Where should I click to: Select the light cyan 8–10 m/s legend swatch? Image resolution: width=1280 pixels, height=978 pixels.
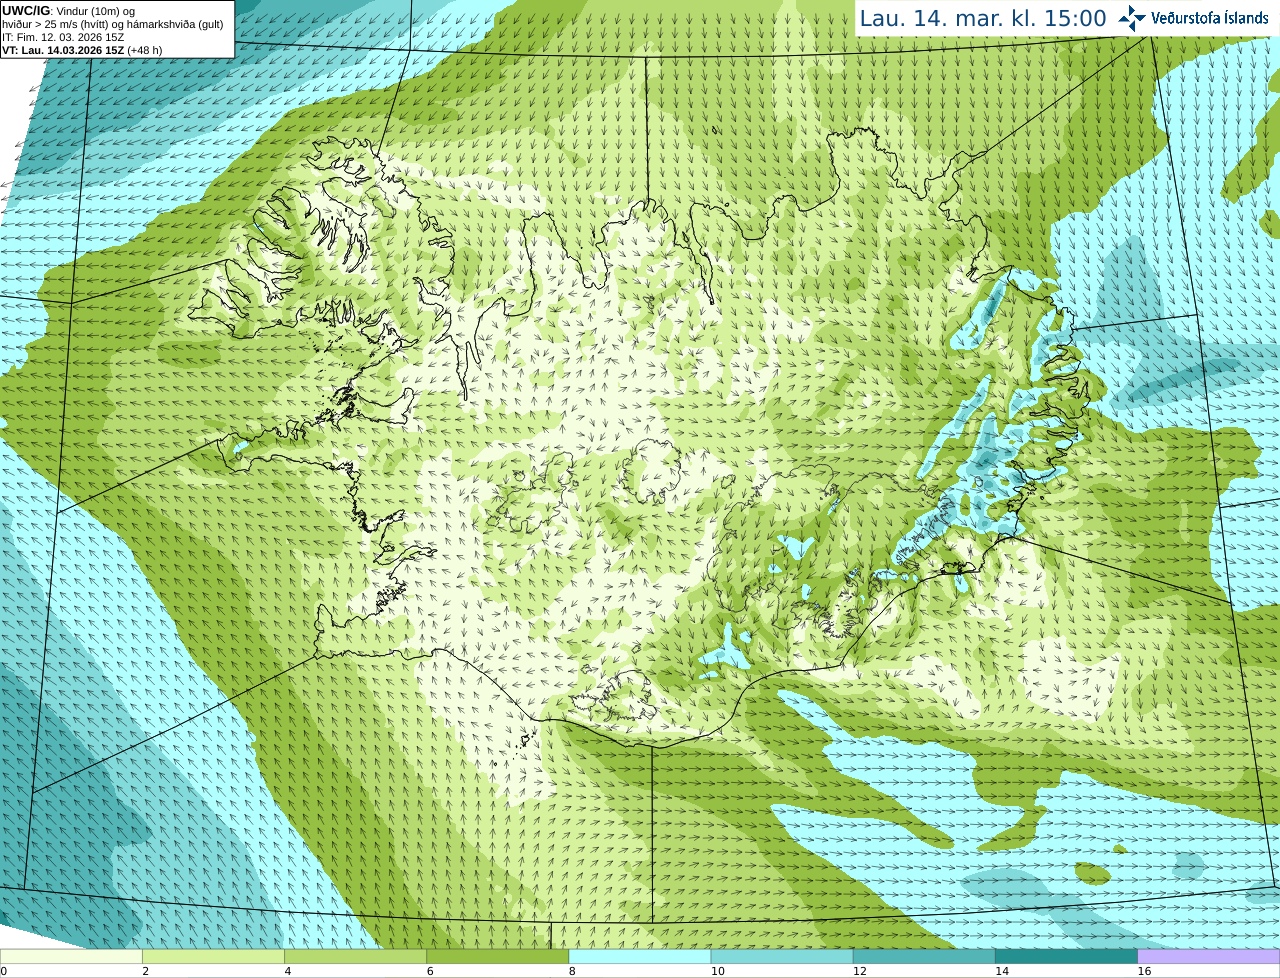click(640, 956)
